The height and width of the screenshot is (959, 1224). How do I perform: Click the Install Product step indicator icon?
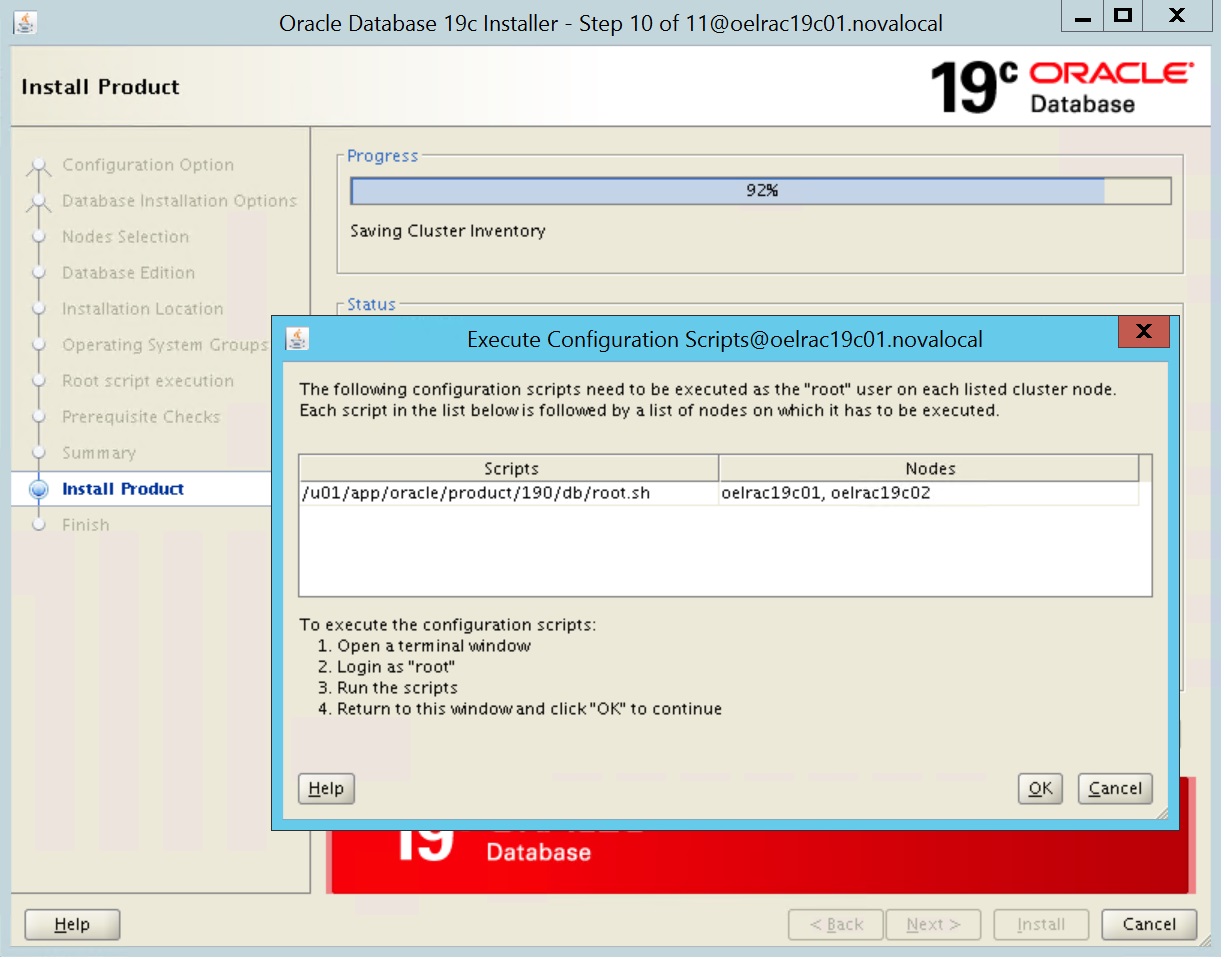click(x=39, y=489)
